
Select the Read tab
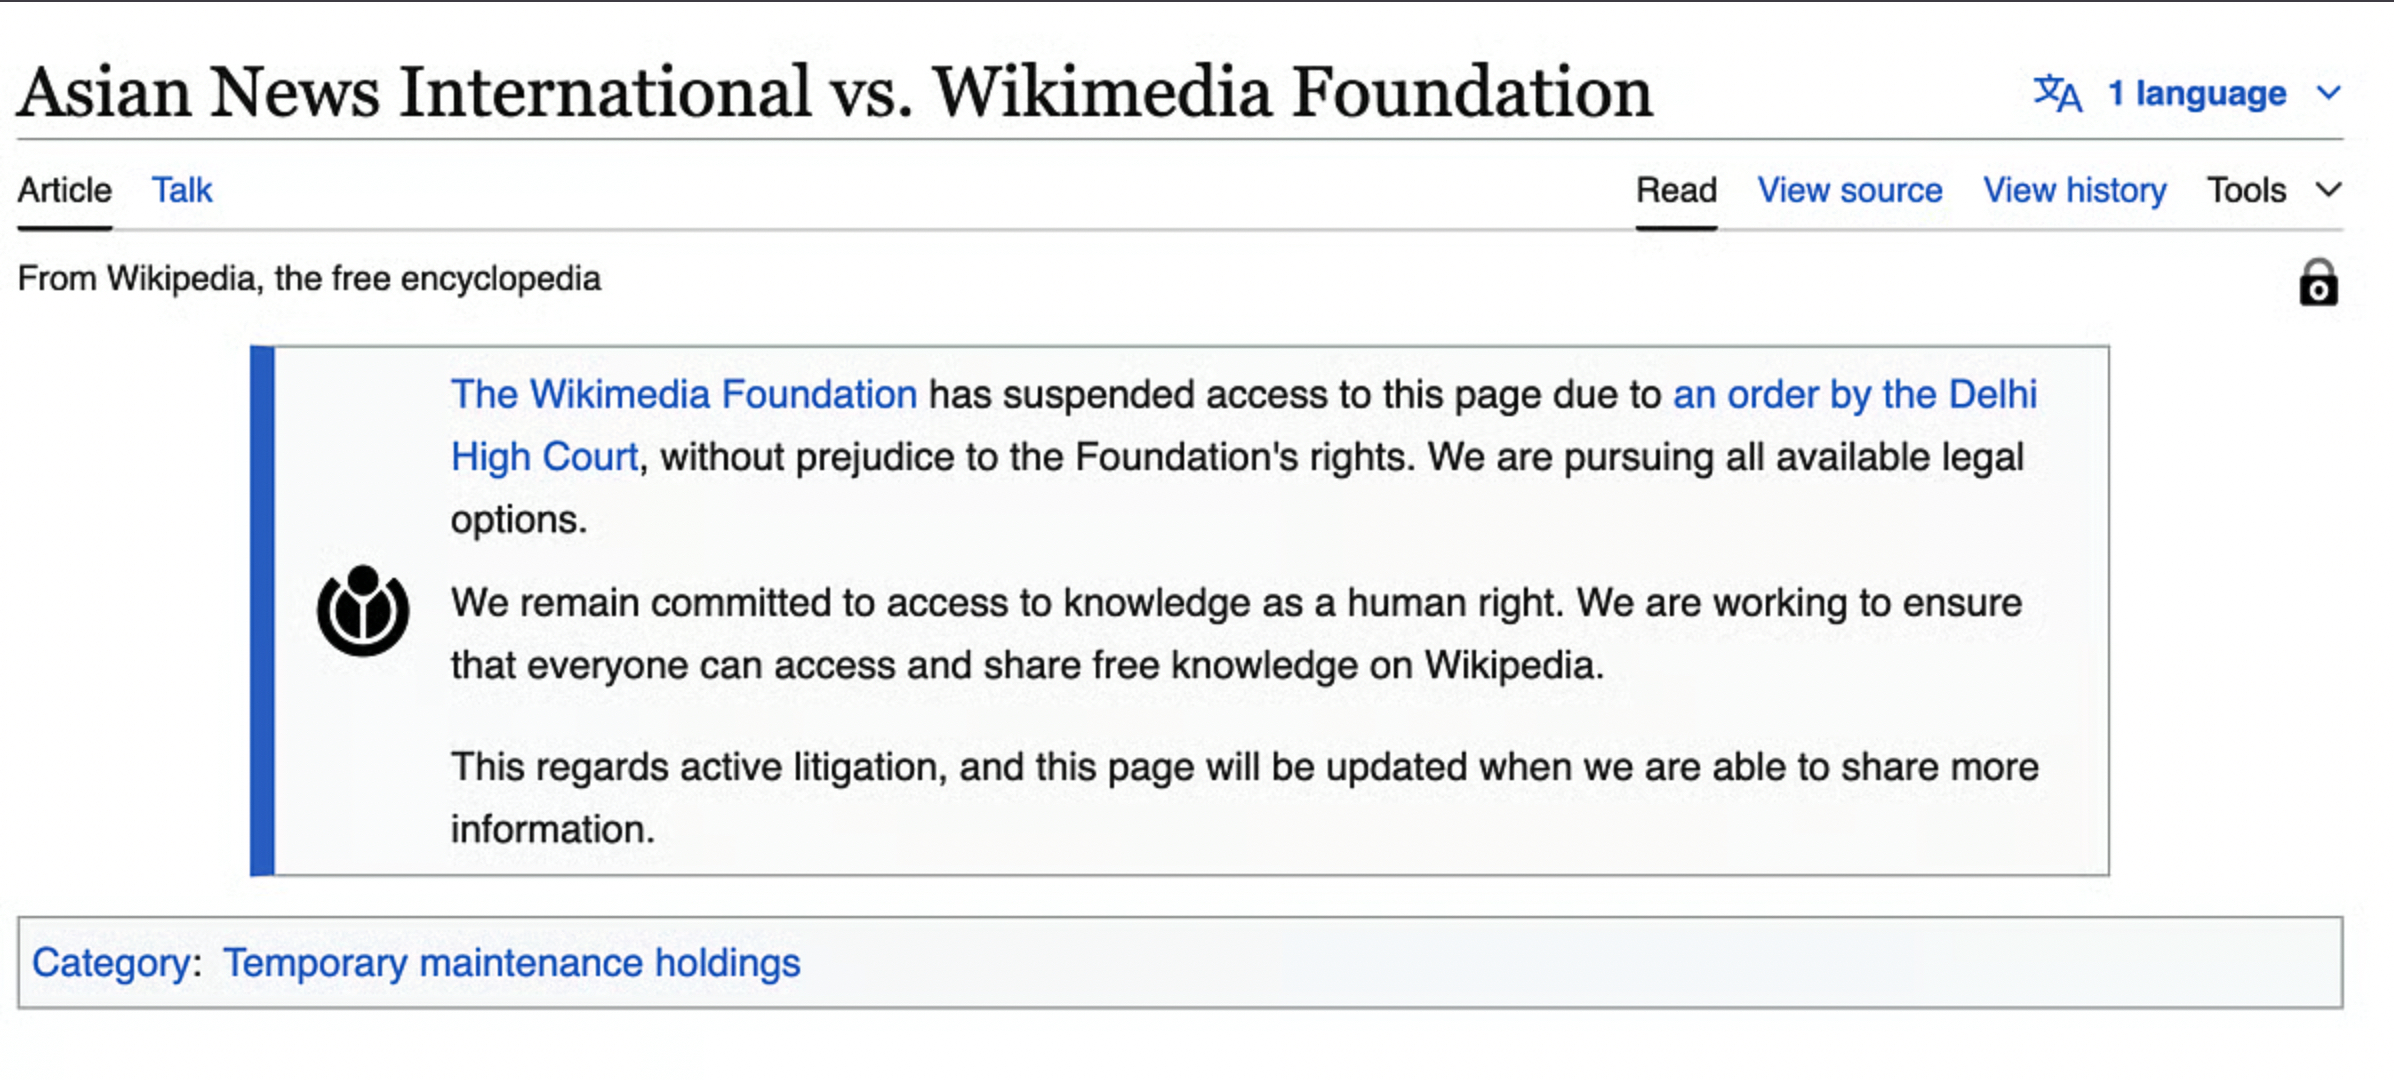1676,190
